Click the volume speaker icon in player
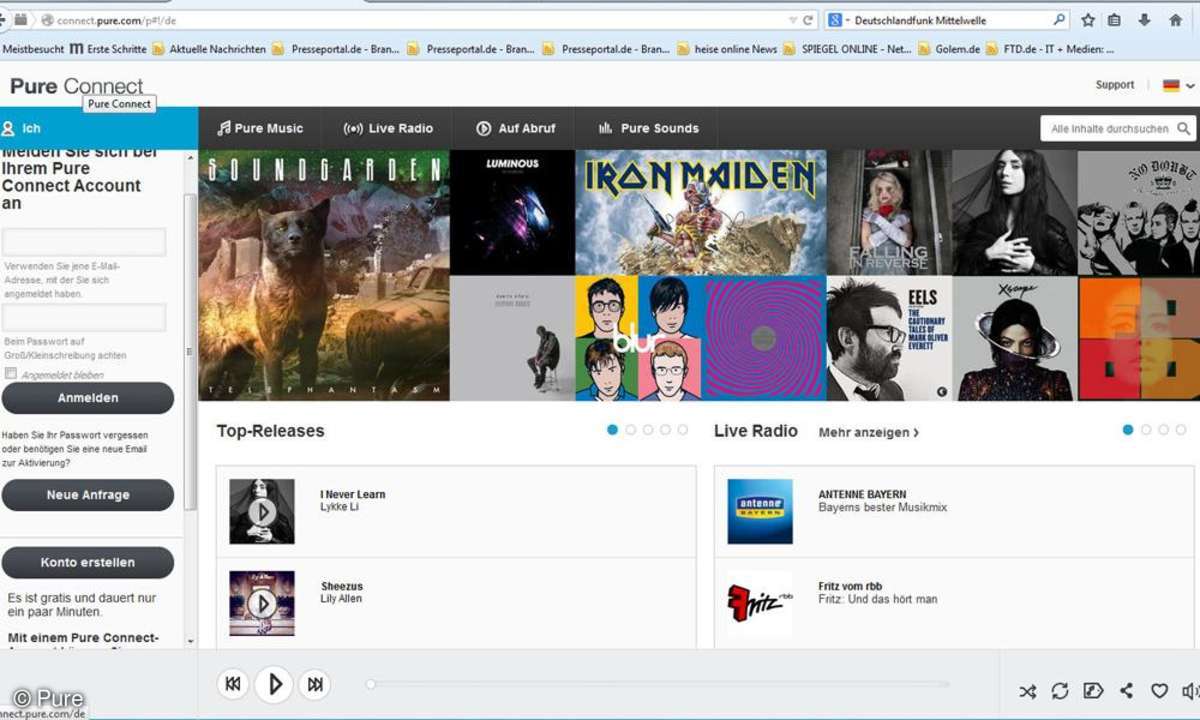The image size is (1200, 720). tap(1190, 691)
